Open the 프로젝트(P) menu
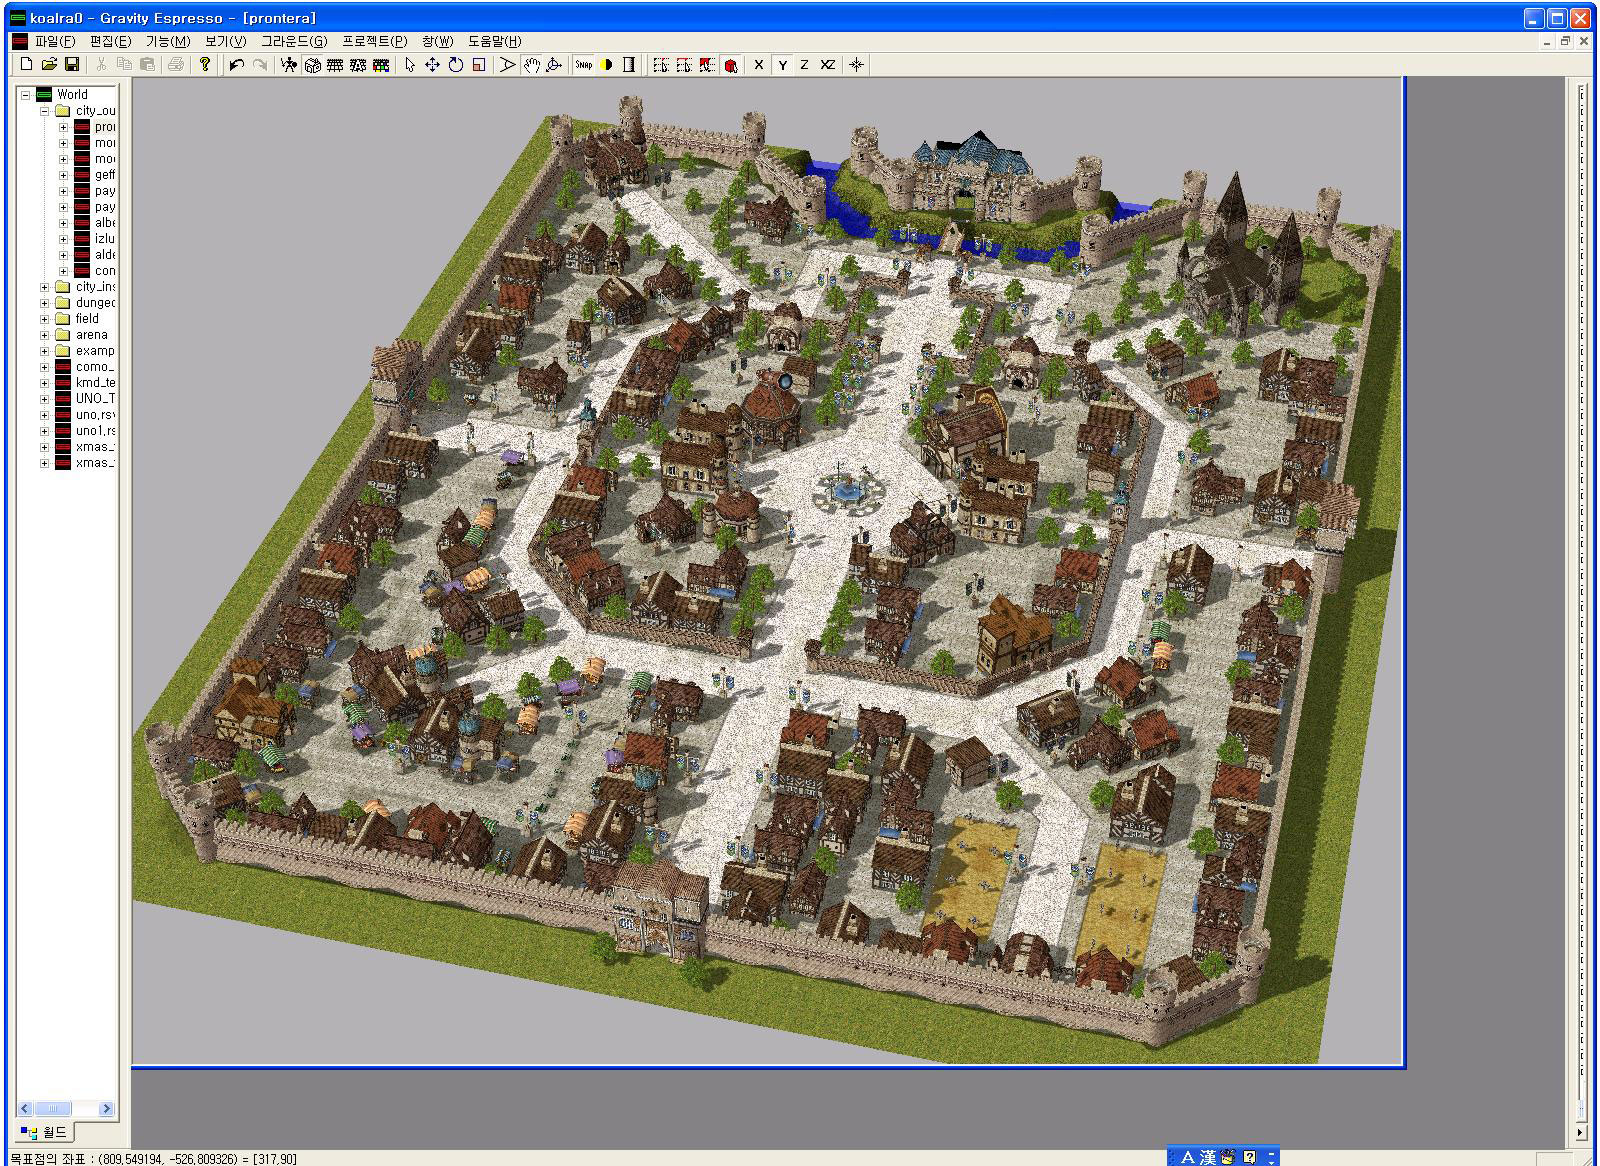Viewport: 1600px width, 1166px height. (x=375, y=41)
